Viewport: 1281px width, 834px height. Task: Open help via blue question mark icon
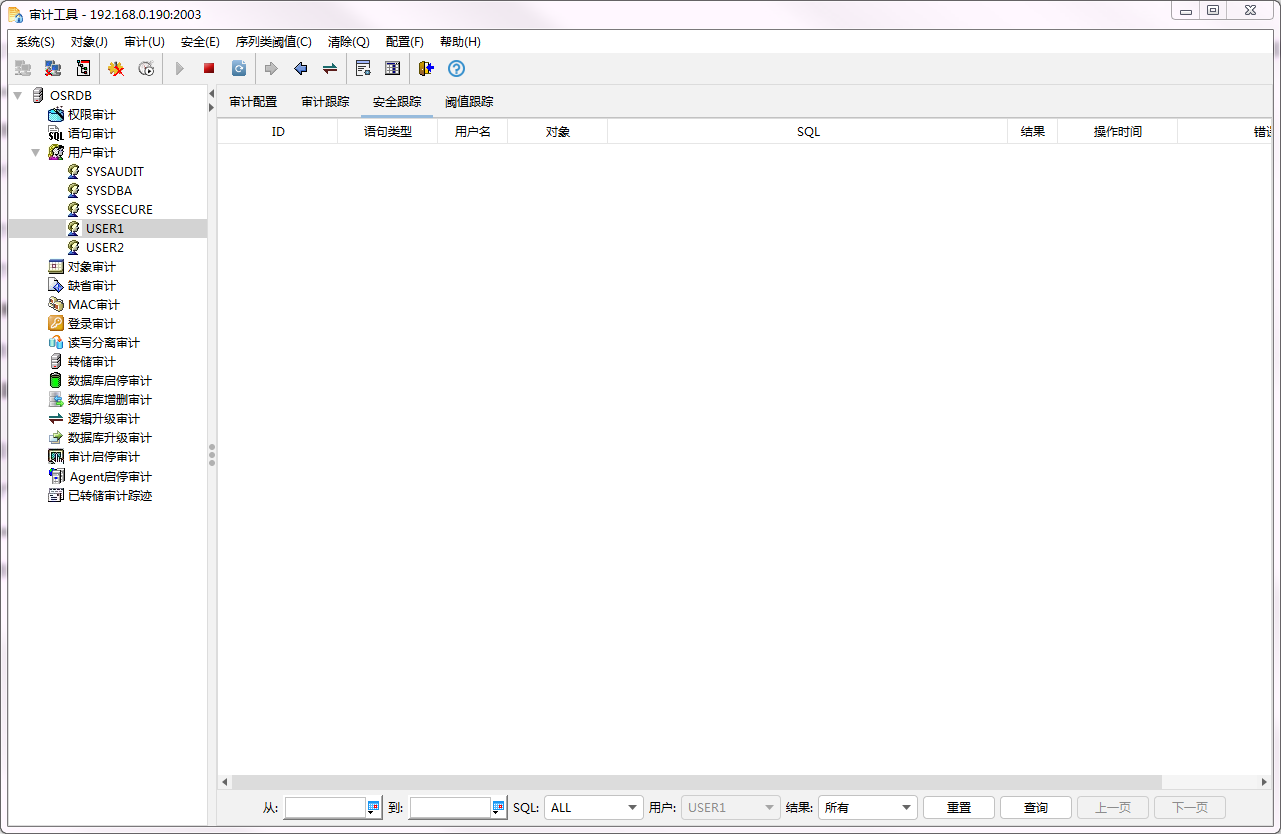(x=456, y=69)
